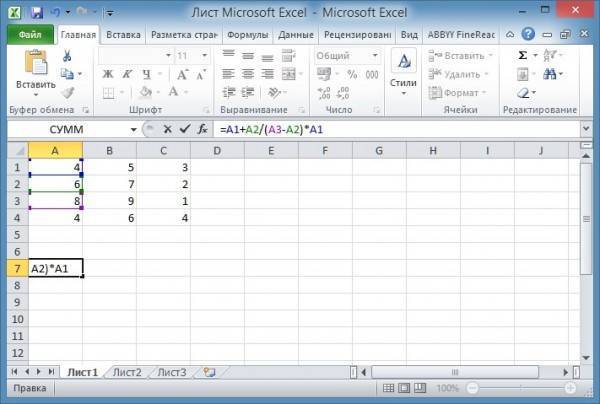600x404 pixels.
Task: Open the Файл menu button
Action: coord(29,34)
